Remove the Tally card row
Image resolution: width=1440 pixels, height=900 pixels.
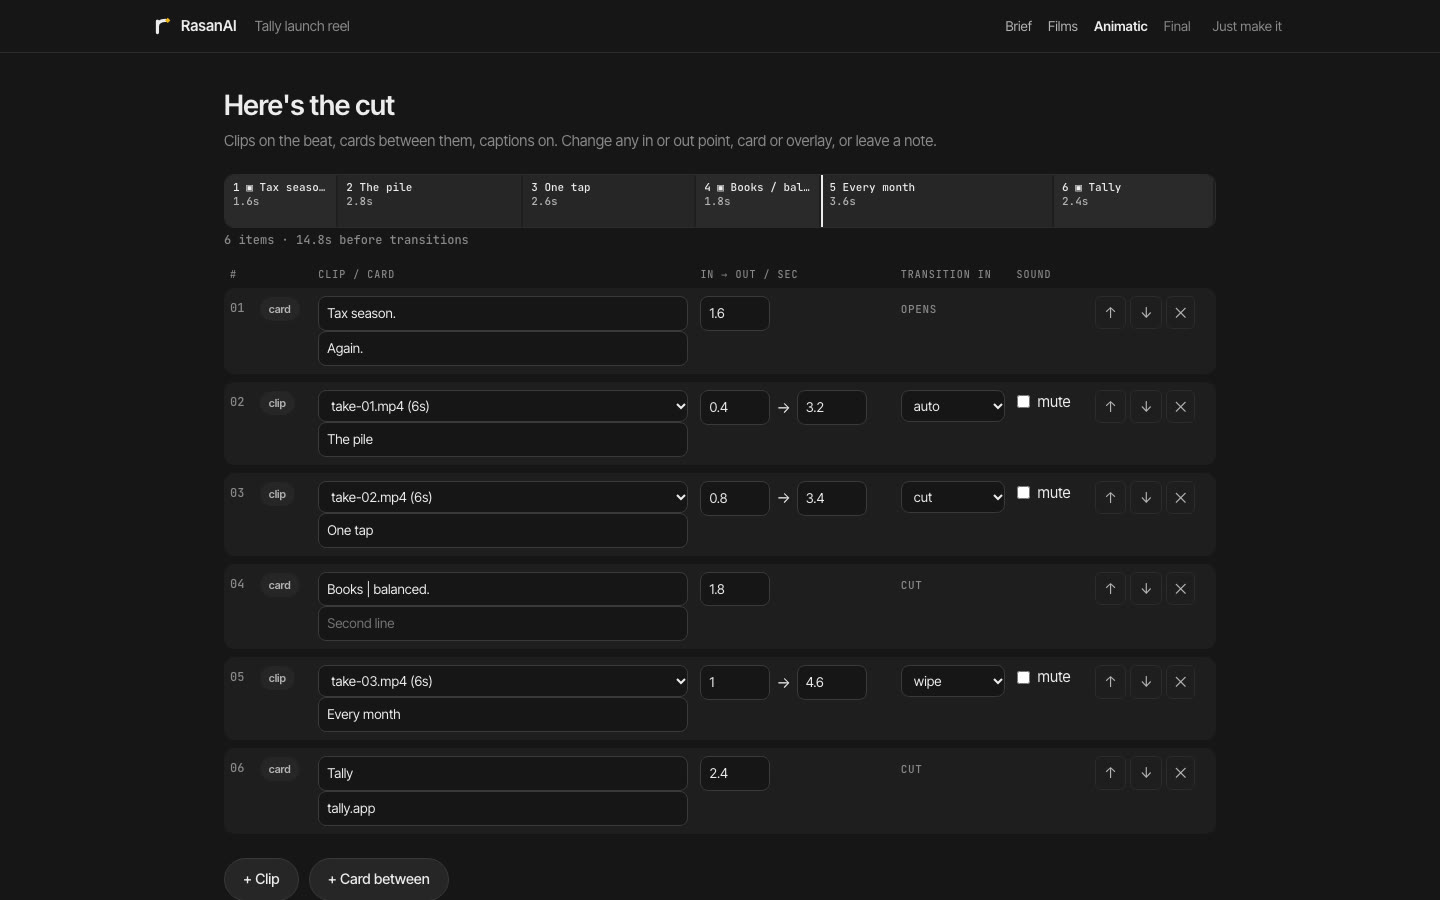[x=1181, y=773]
